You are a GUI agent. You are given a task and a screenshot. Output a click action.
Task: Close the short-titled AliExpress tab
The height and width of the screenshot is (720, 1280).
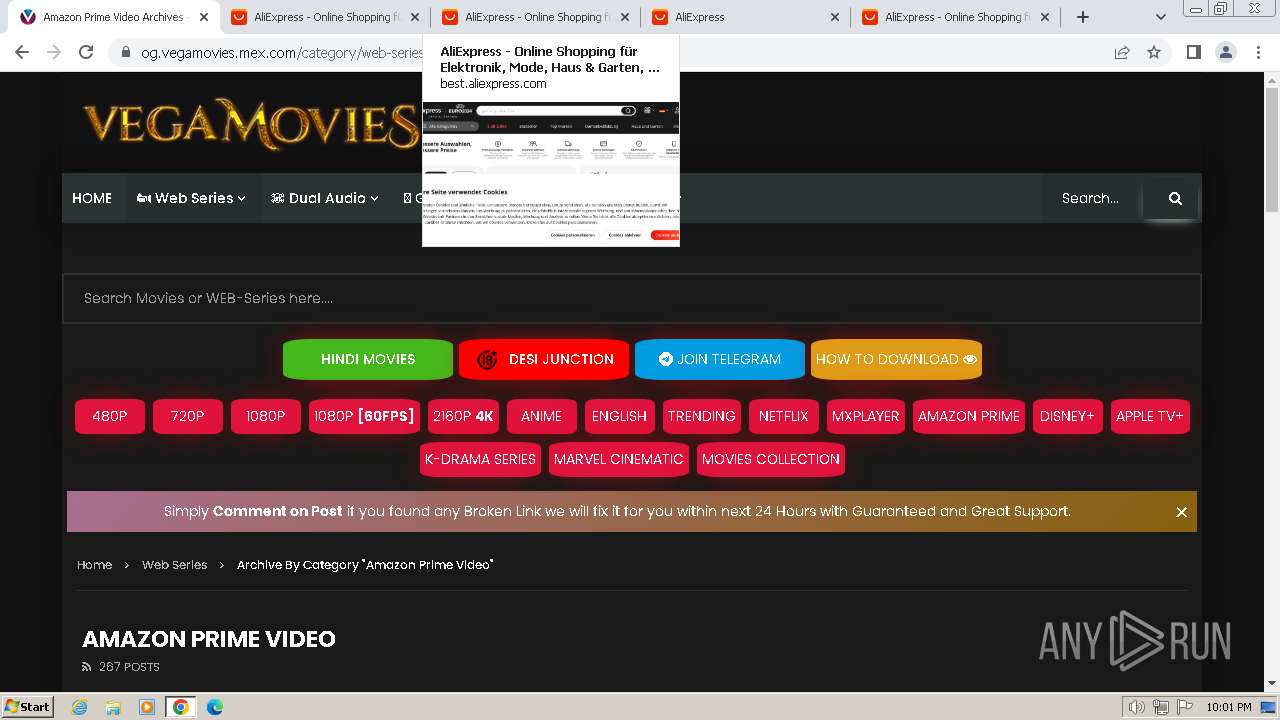(835, 17)
